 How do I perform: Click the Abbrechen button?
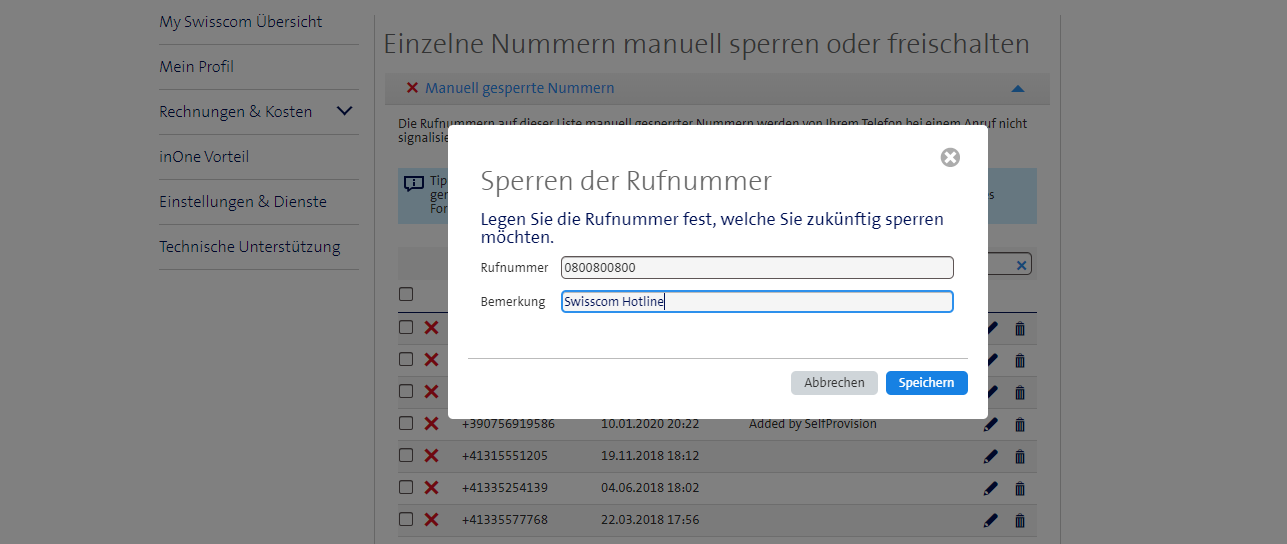(x=834, y=383)
